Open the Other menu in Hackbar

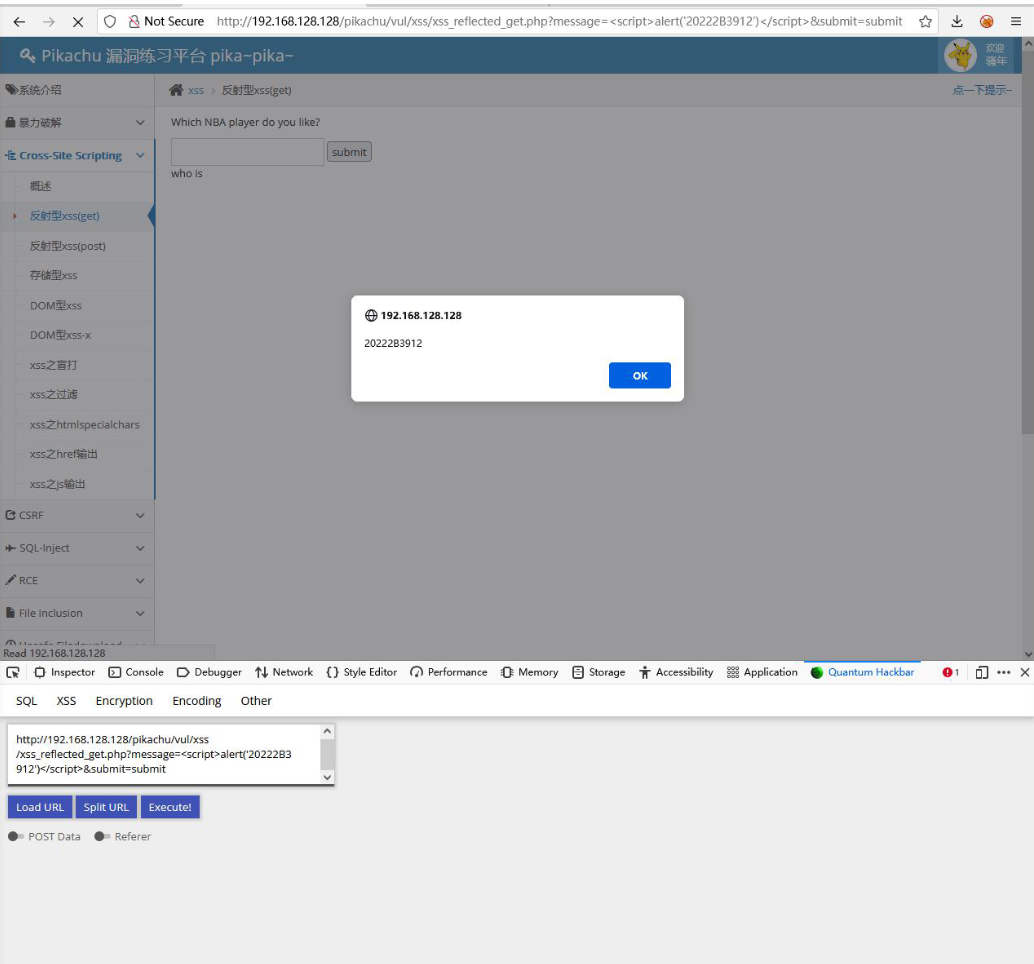tap(256, 701)
